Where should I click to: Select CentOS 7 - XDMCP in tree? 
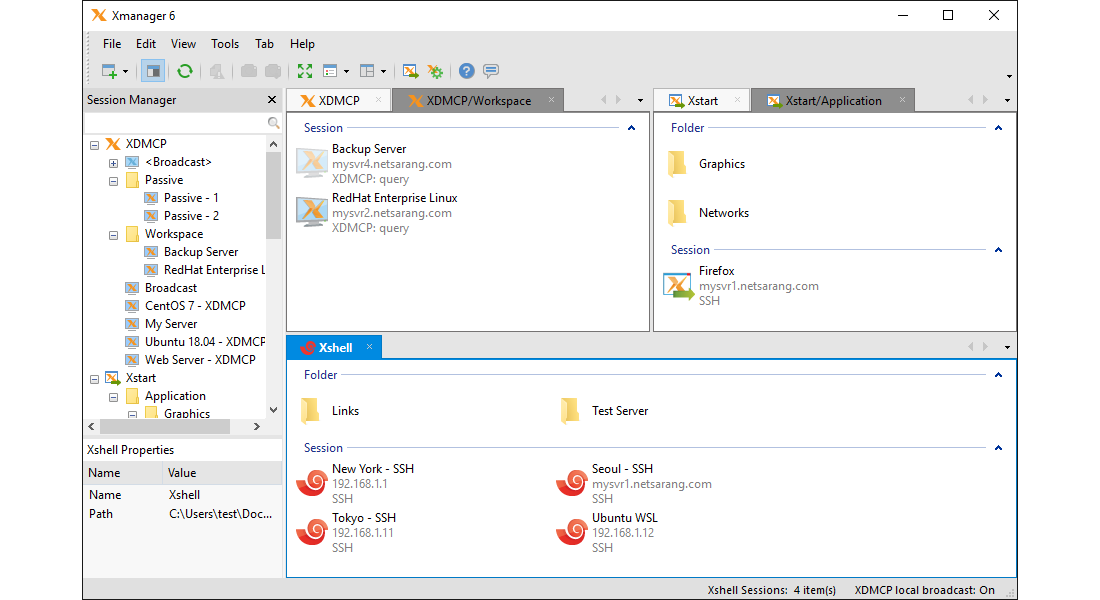pyautogui.click(x=194, y=306)
